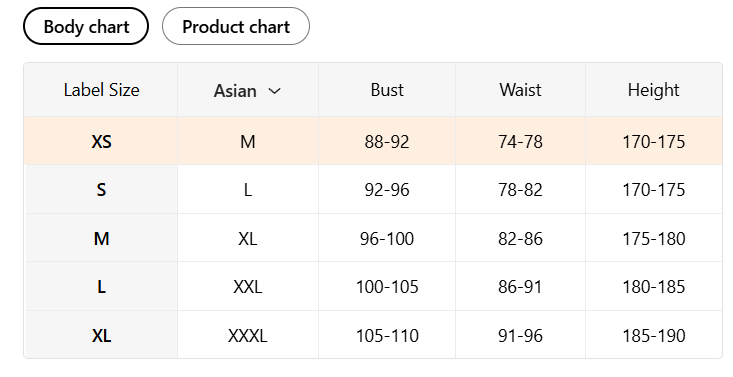The width and height of the screenshot is (733, 377).
Task: Click the 185-190 height cell
Action: pos(653,335)
